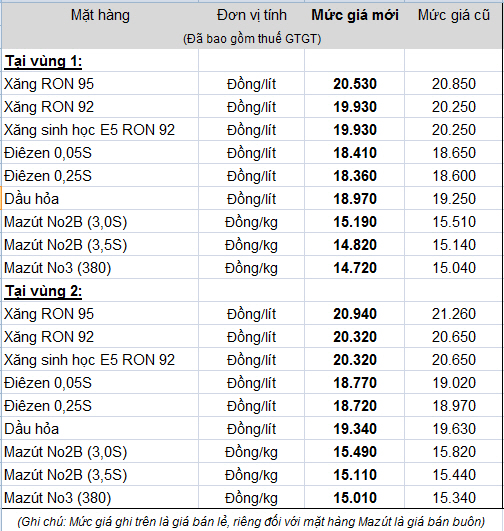Select the 'Đơn vị tính' header cell
Screen dimensions: 504x531
click(x=252, y=15)
